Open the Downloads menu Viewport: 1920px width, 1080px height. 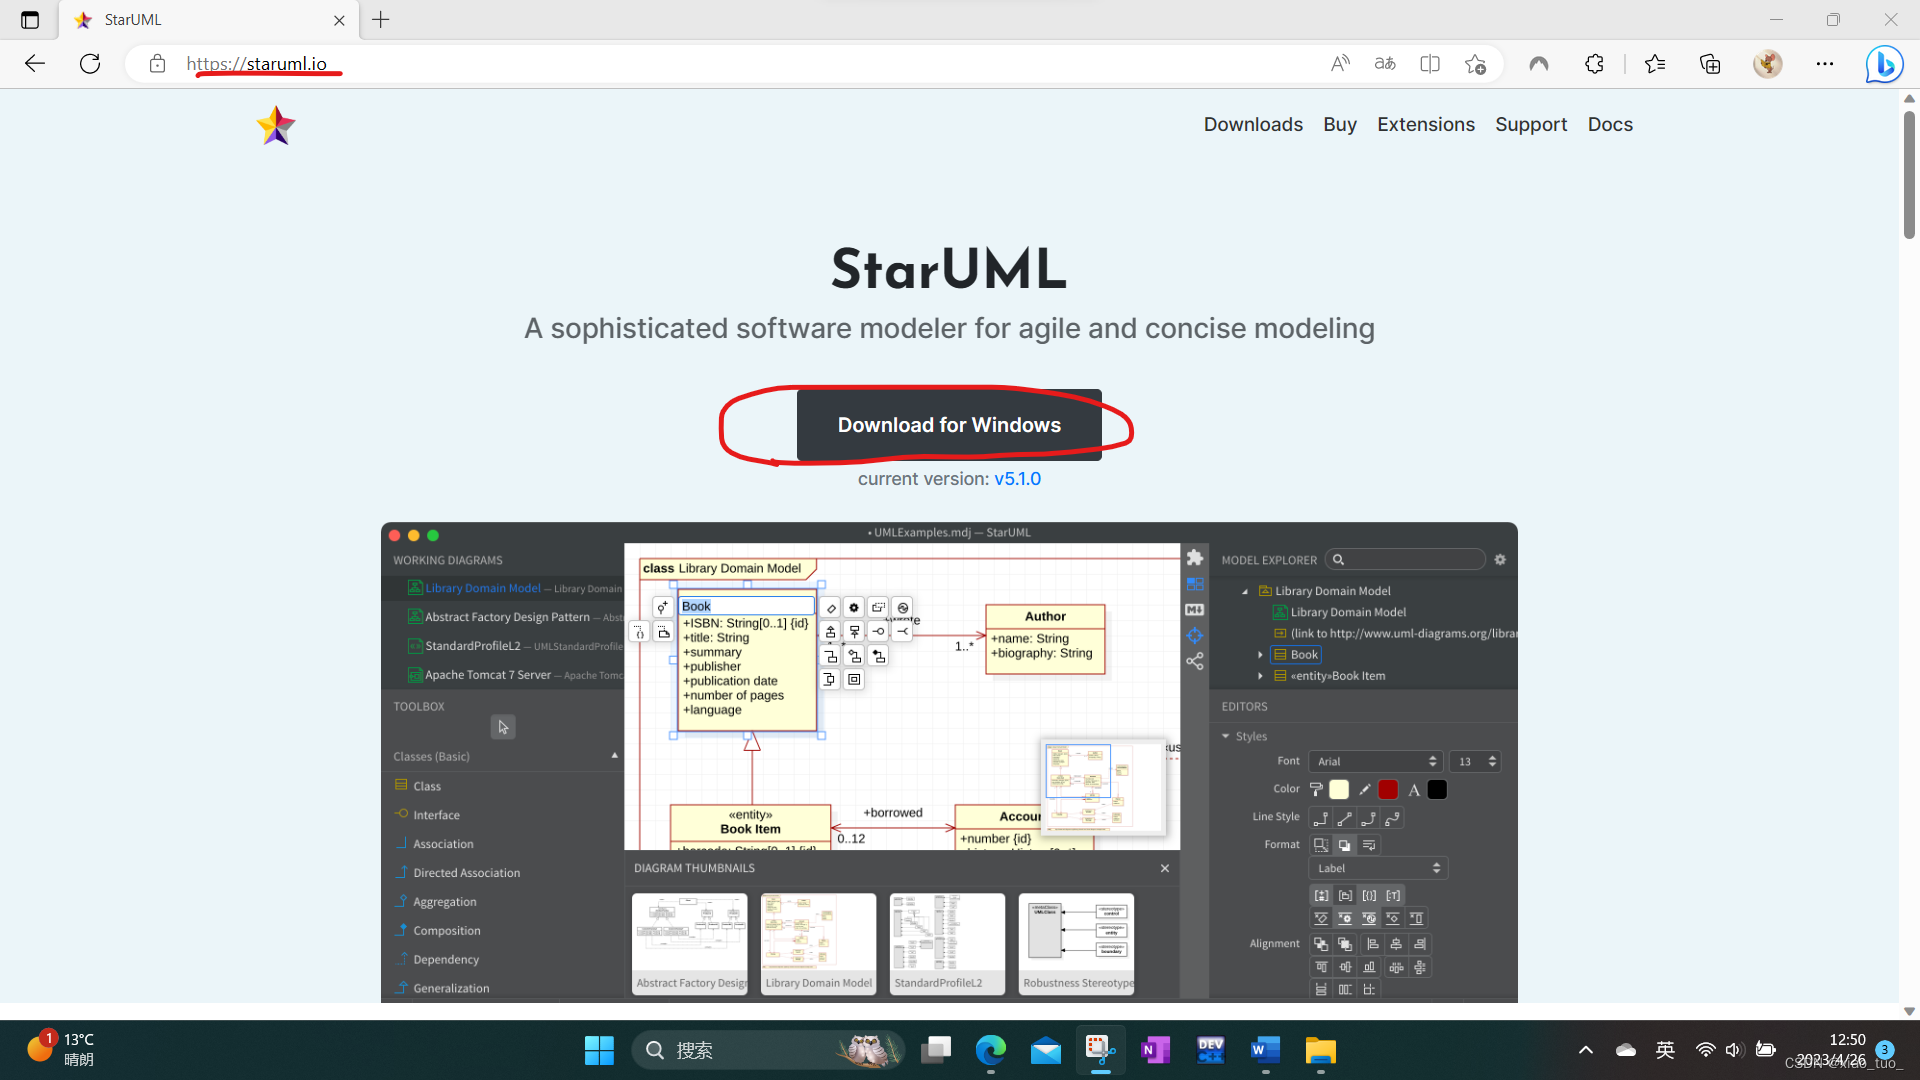1253,124
